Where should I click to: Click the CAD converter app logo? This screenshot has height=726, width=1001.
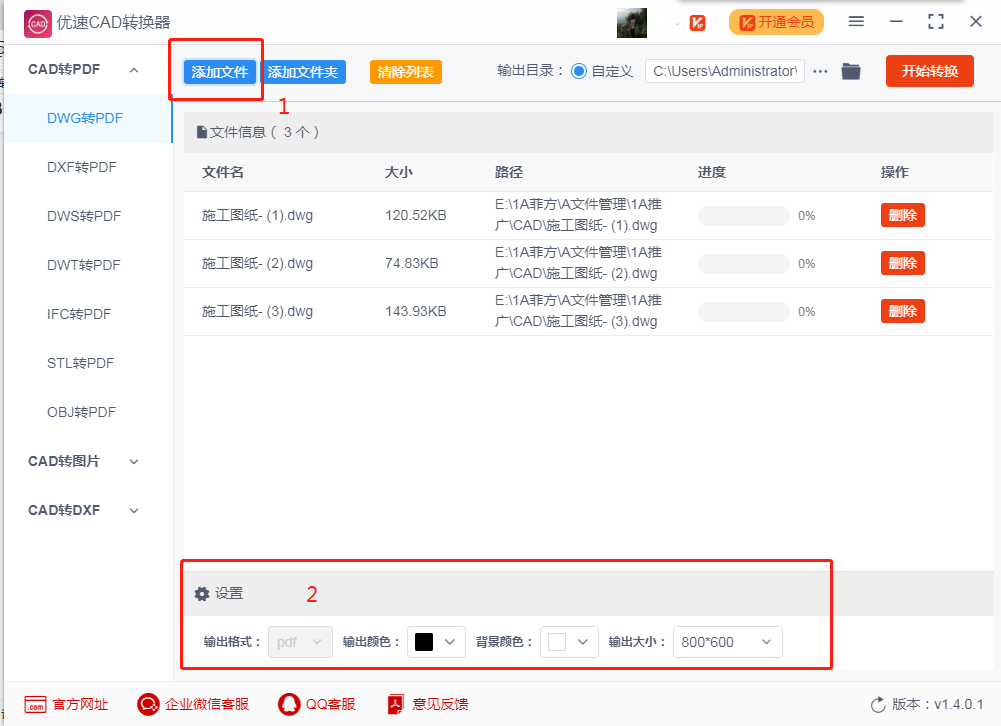pyautogui.click(x=38, y=24)
